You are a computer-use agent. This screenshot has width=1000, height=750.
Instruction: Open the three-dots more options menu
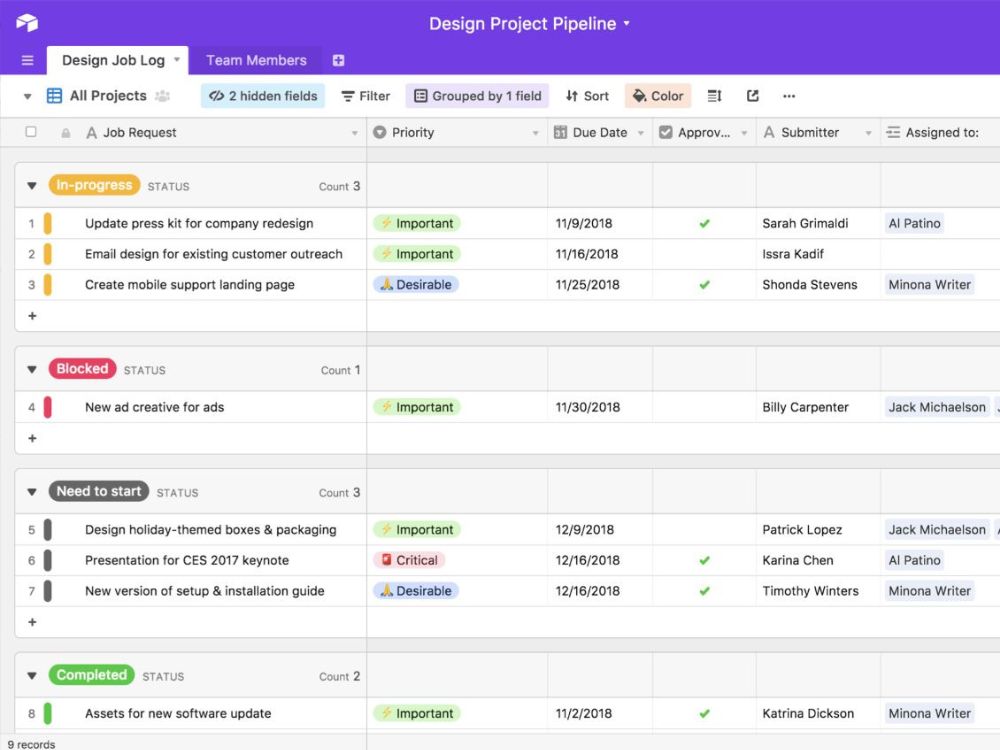[x=789, y=96]
